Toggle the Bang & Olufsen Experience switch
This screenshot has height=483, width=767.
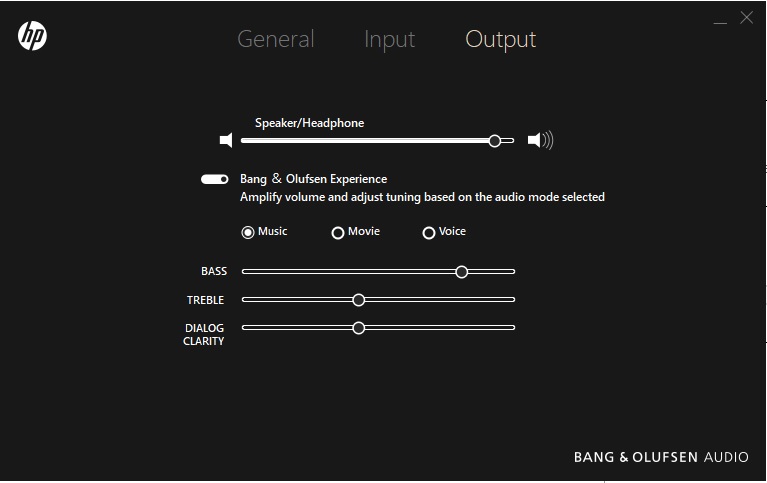point(215,179)
